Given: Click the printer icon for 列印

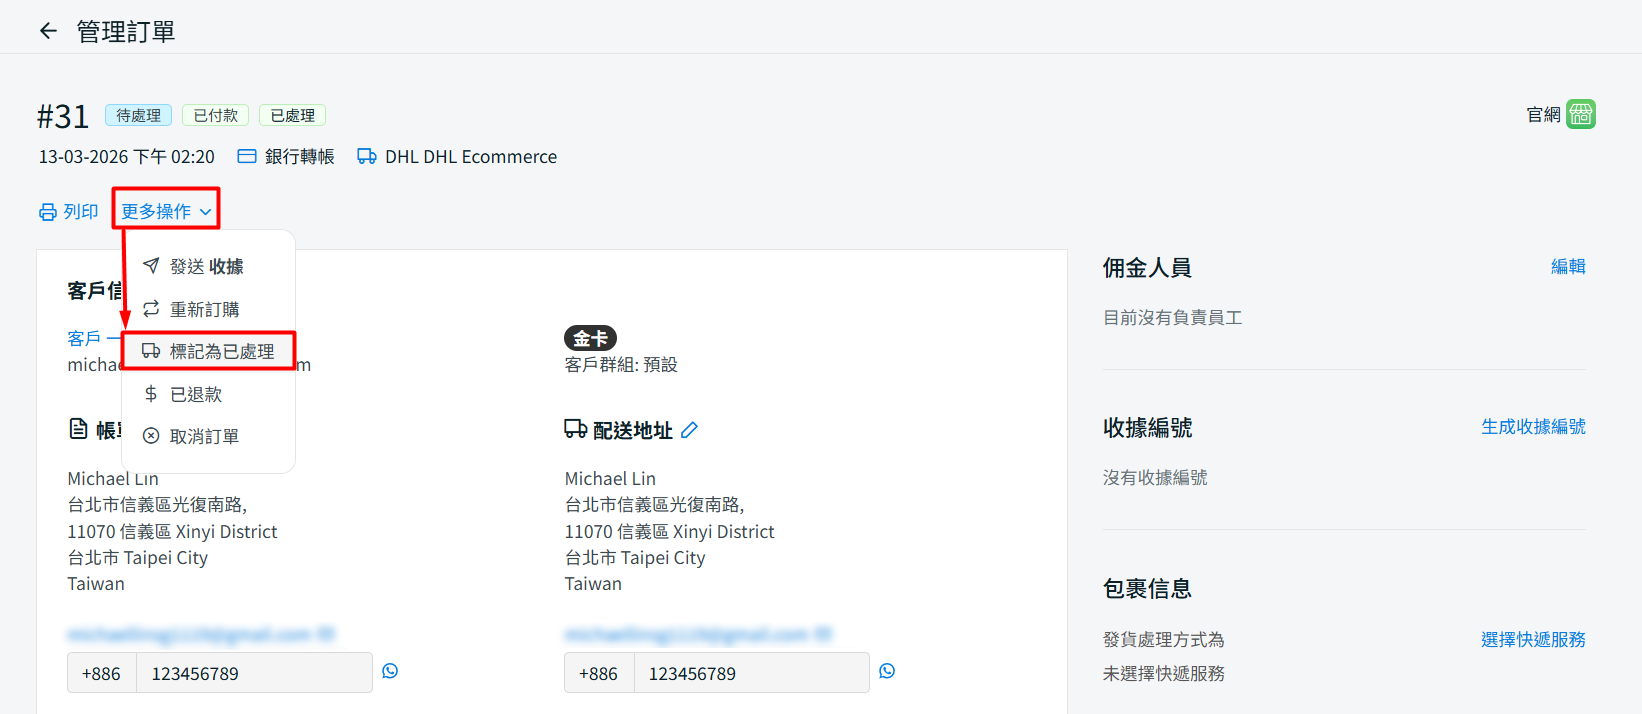Looking at the screenshot, I should [x=47, y=212].
